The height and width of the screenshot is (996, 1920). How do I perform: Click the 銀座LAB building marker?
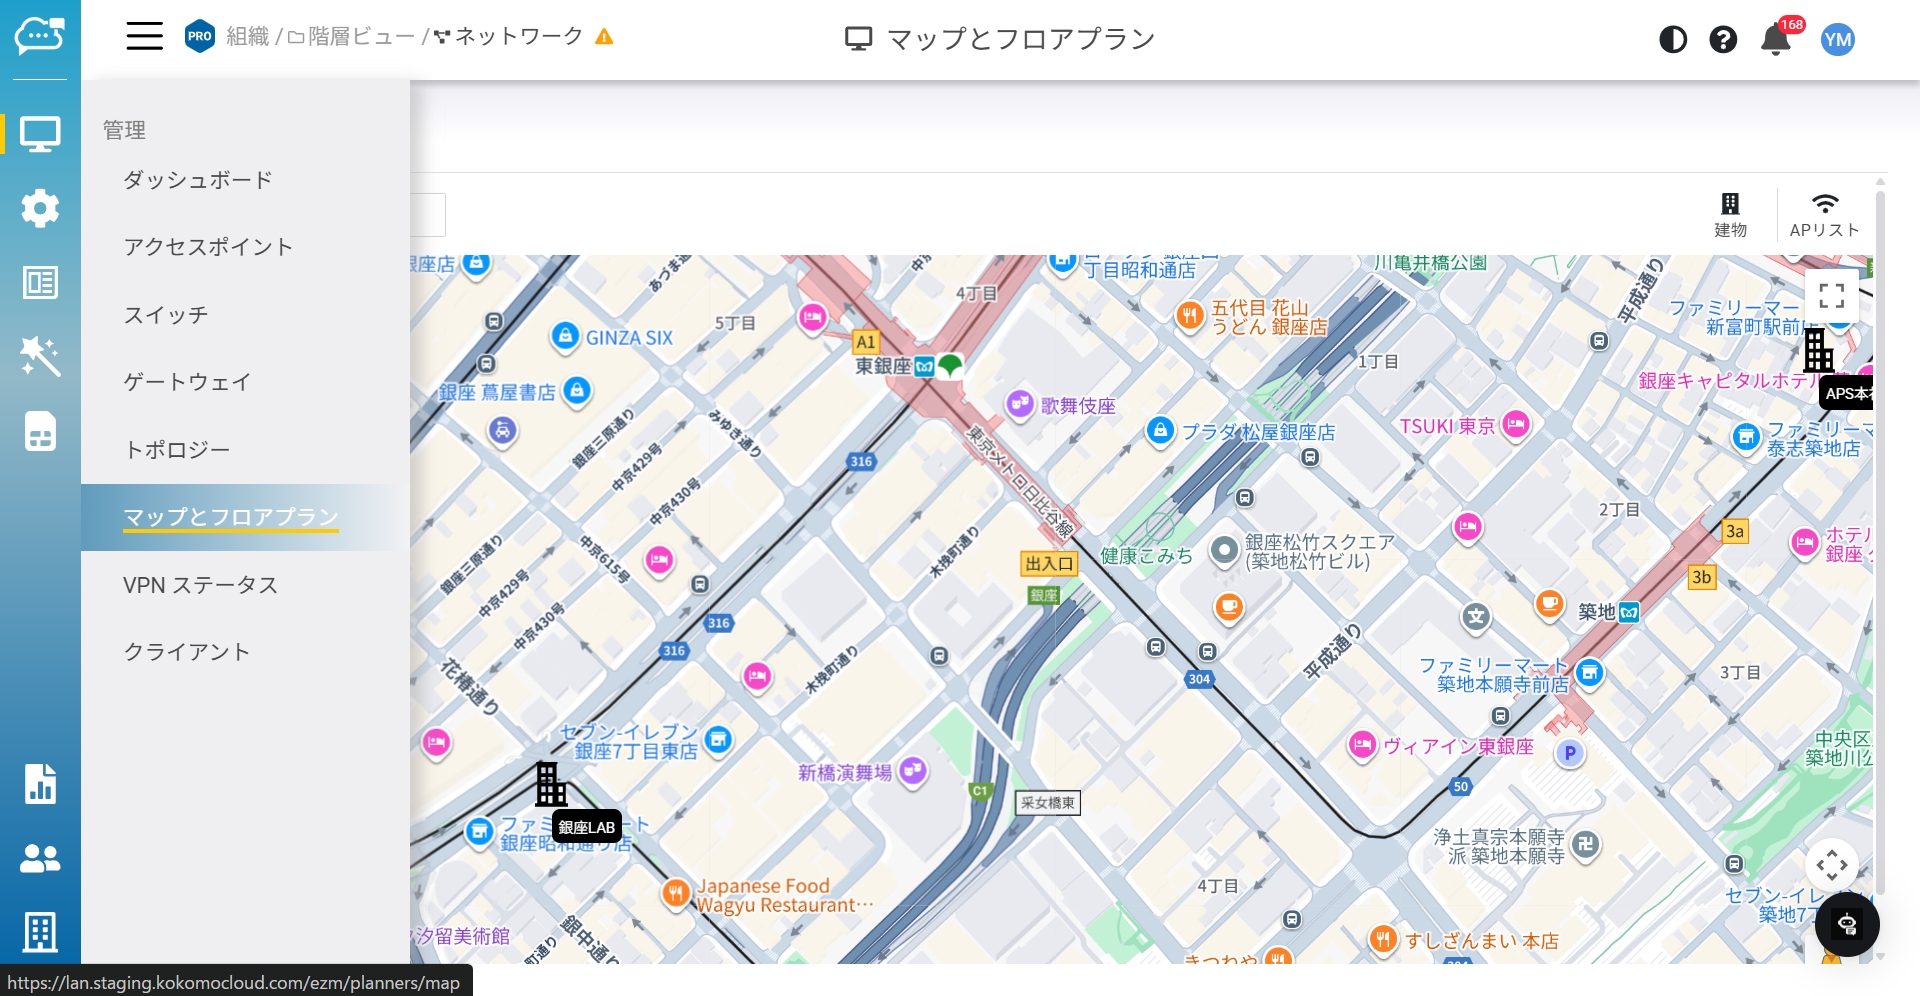(x=551, y=785)
